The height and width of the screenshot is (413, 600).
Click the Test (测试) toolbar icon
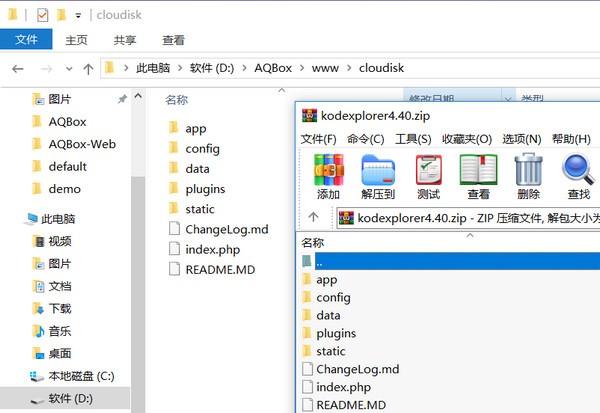pyautogui.click(x=428, y=170)
